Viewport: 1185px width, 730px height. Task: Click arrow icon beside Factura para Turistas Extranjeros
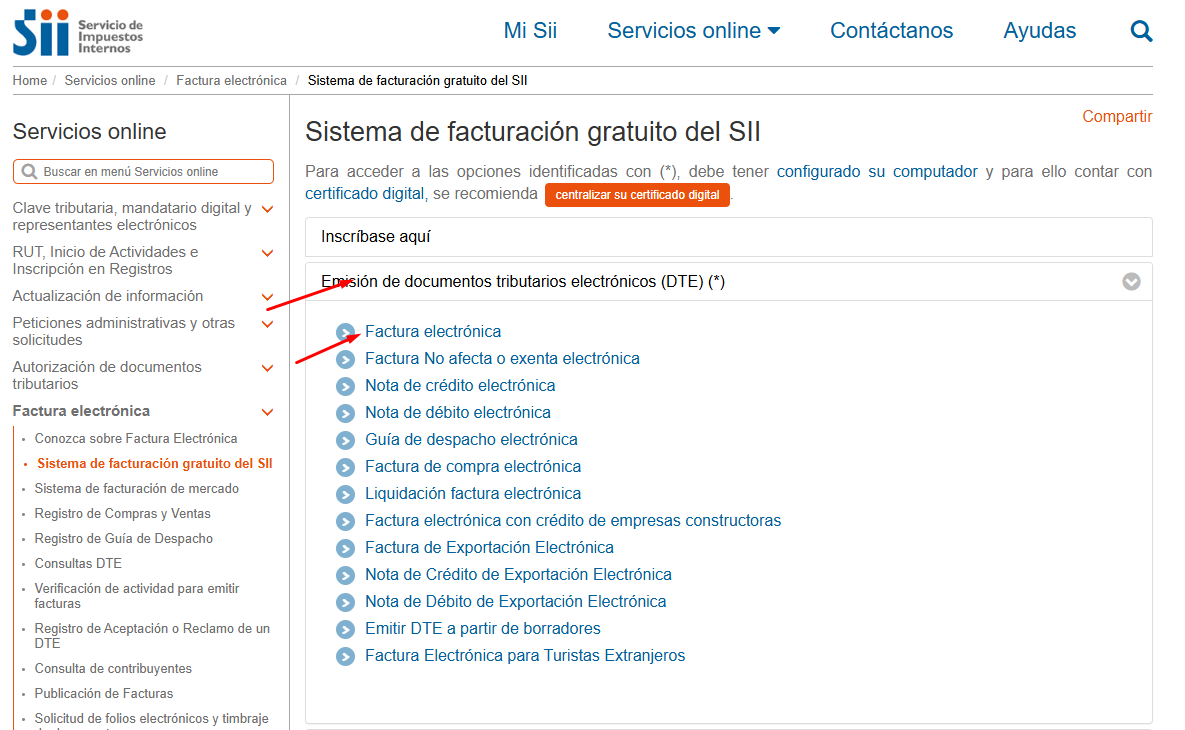pos(345,657)
